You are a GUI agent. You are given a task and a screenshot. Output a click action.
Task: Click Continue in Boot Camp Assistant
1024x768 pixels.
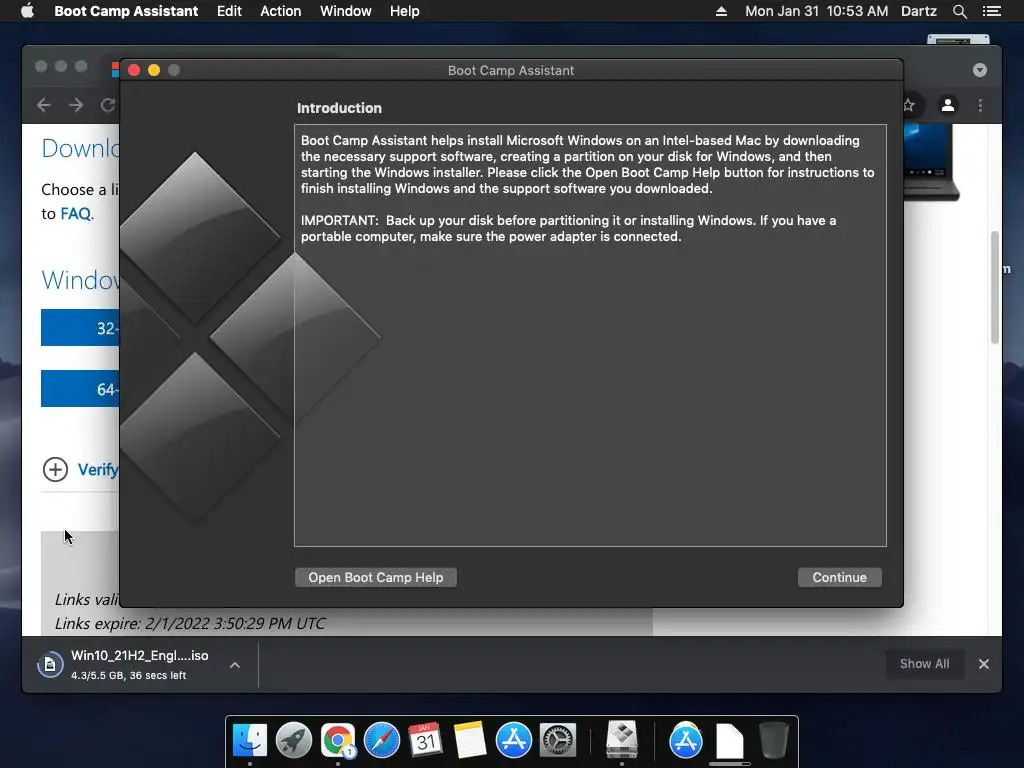click(839, 577)
